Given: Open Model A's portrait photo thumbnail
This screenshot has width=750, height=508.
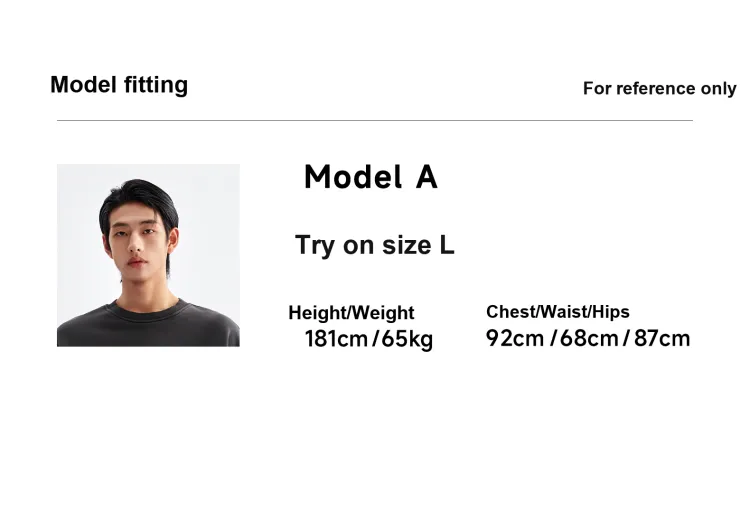Looking at the screenshot, I should pos(148,255).
